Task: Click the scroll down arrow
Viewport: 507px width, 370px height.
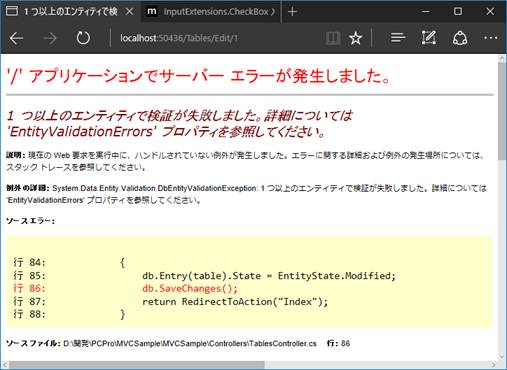Action: pos(502,357)
